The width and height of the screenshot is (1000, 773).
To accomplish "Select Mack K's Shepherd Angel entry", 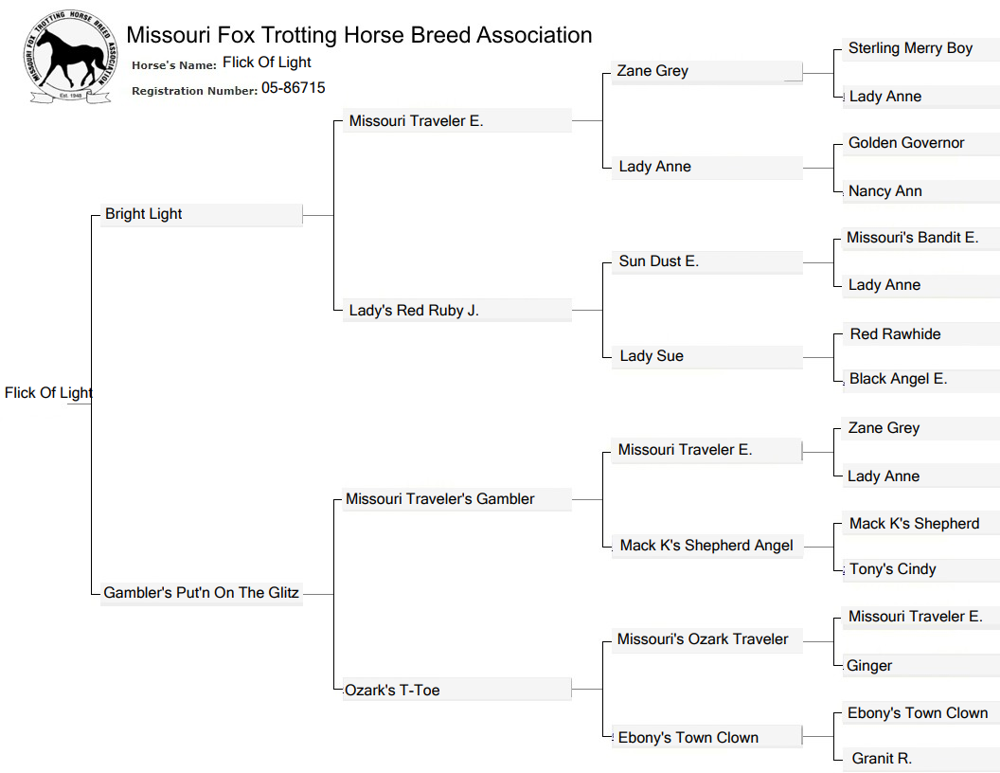I will click(706, 546).
